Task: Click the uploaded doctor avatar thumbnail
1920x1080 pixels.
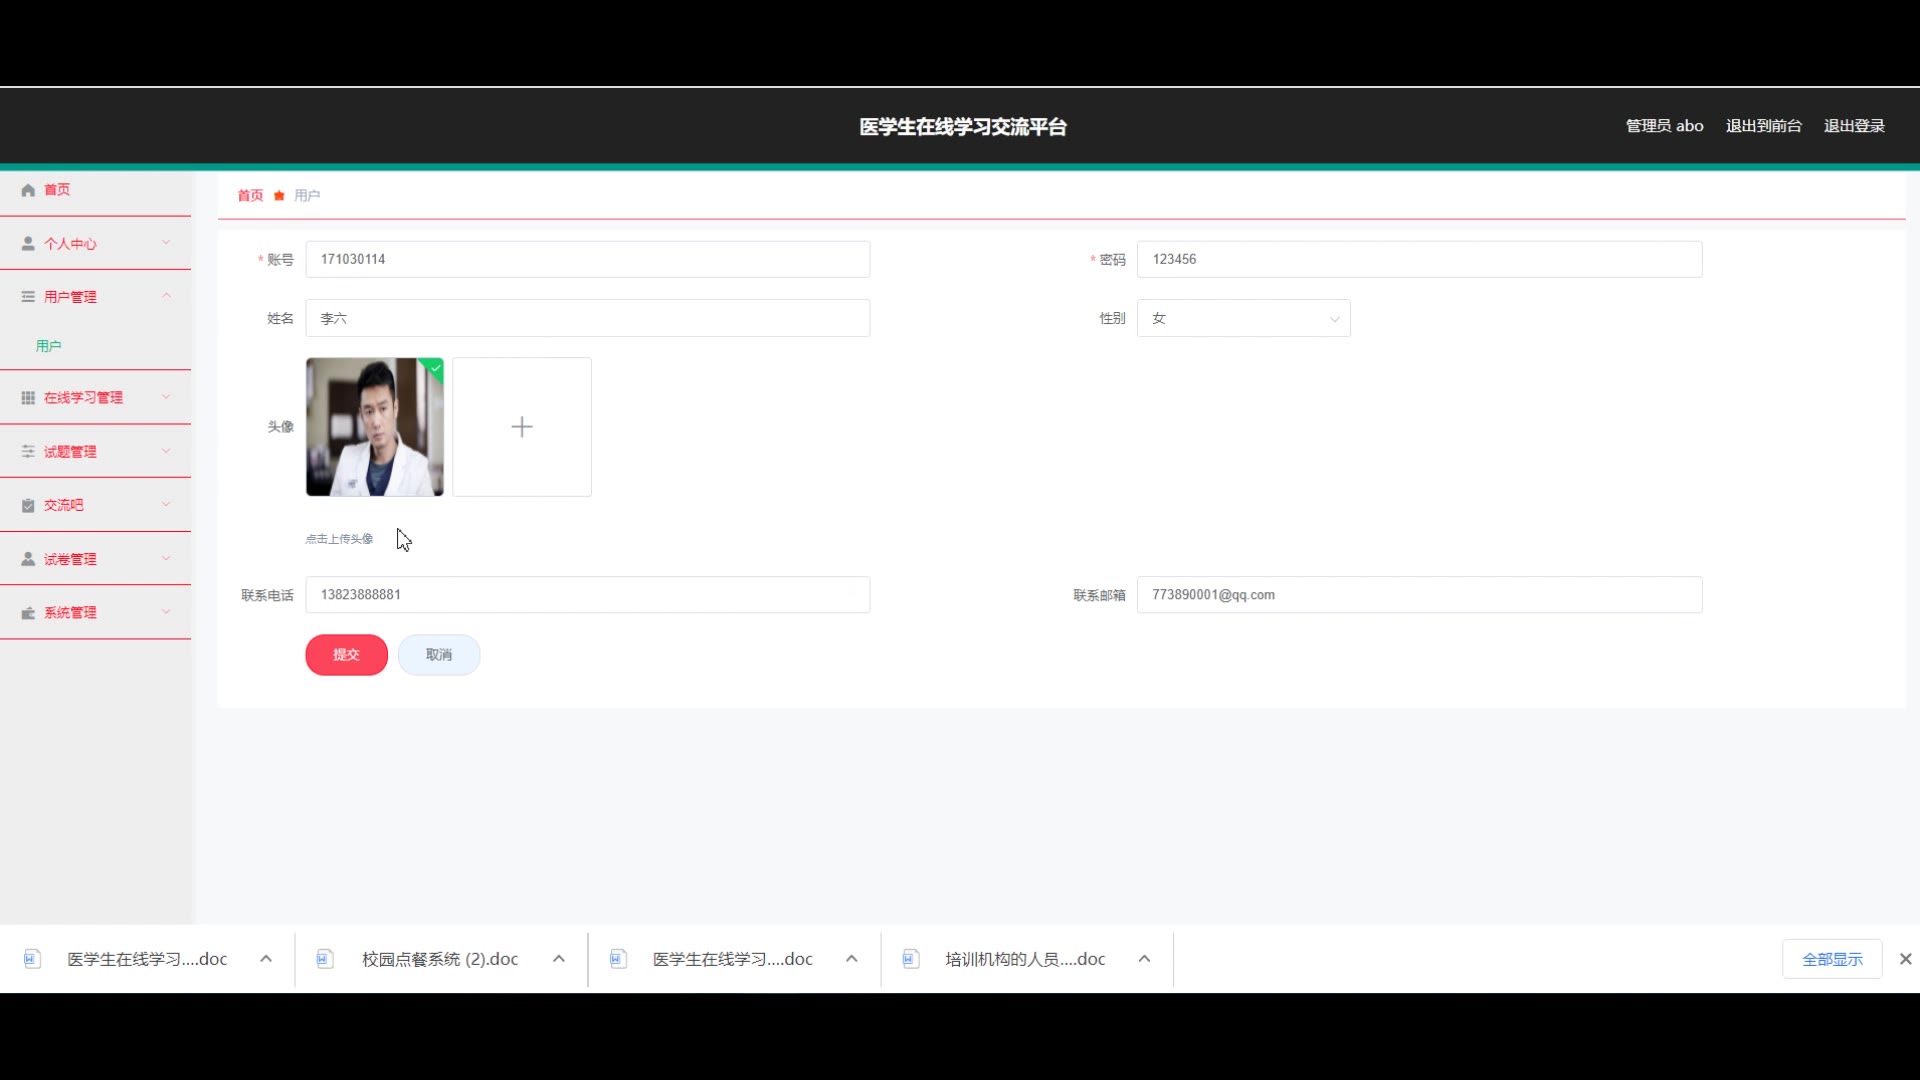Action: coord(374,427)
